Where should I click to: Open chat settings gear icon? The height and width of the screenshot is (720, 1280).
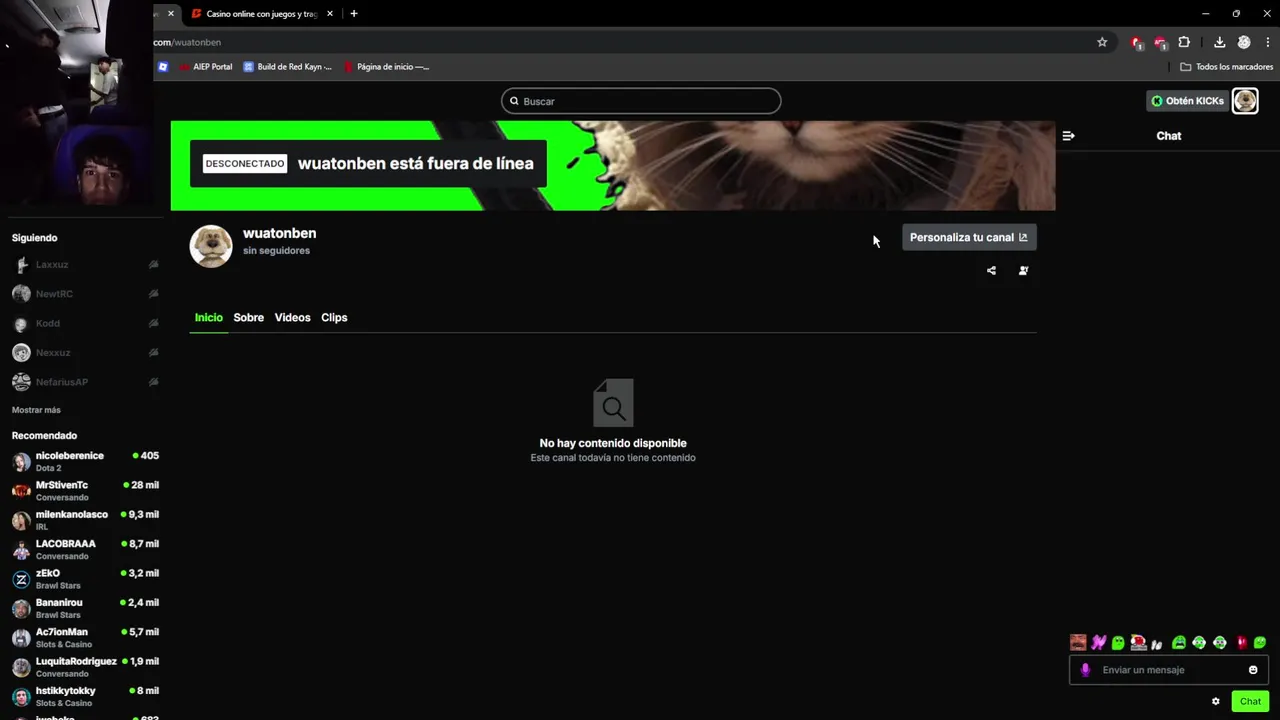pos(1216,701)
